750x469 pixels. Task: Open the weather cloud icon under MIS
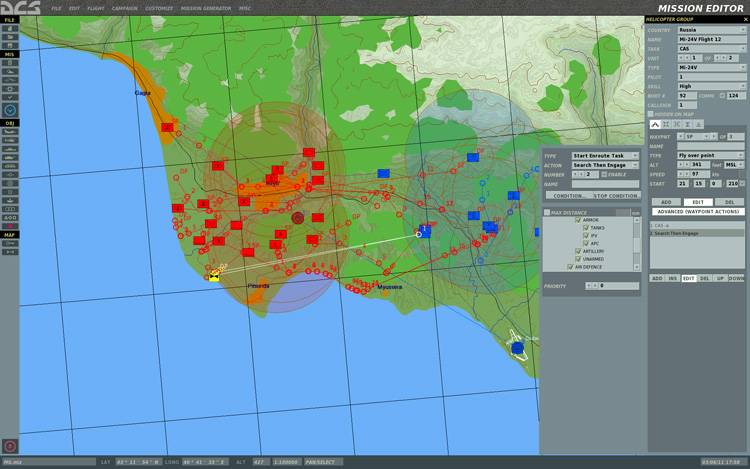[10, 72]
